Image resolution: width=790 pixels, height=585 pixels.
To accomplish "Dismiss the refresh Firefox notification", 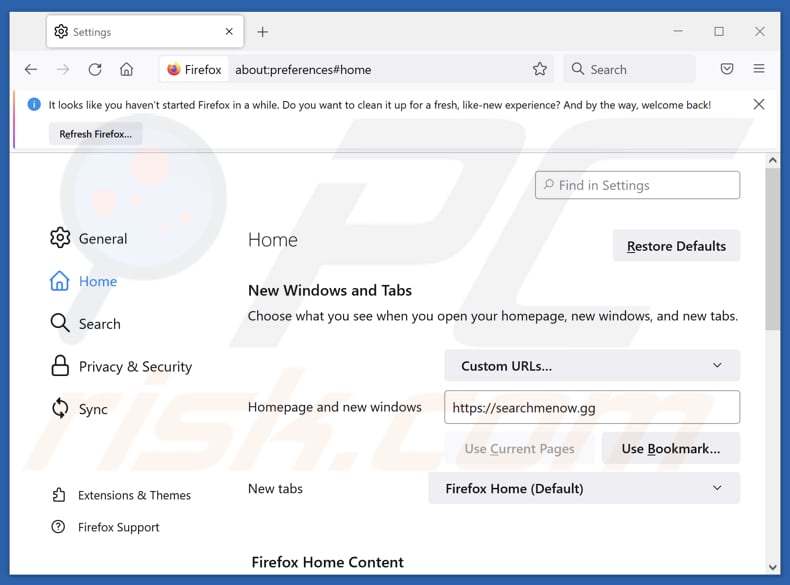I will coord(759,104).
